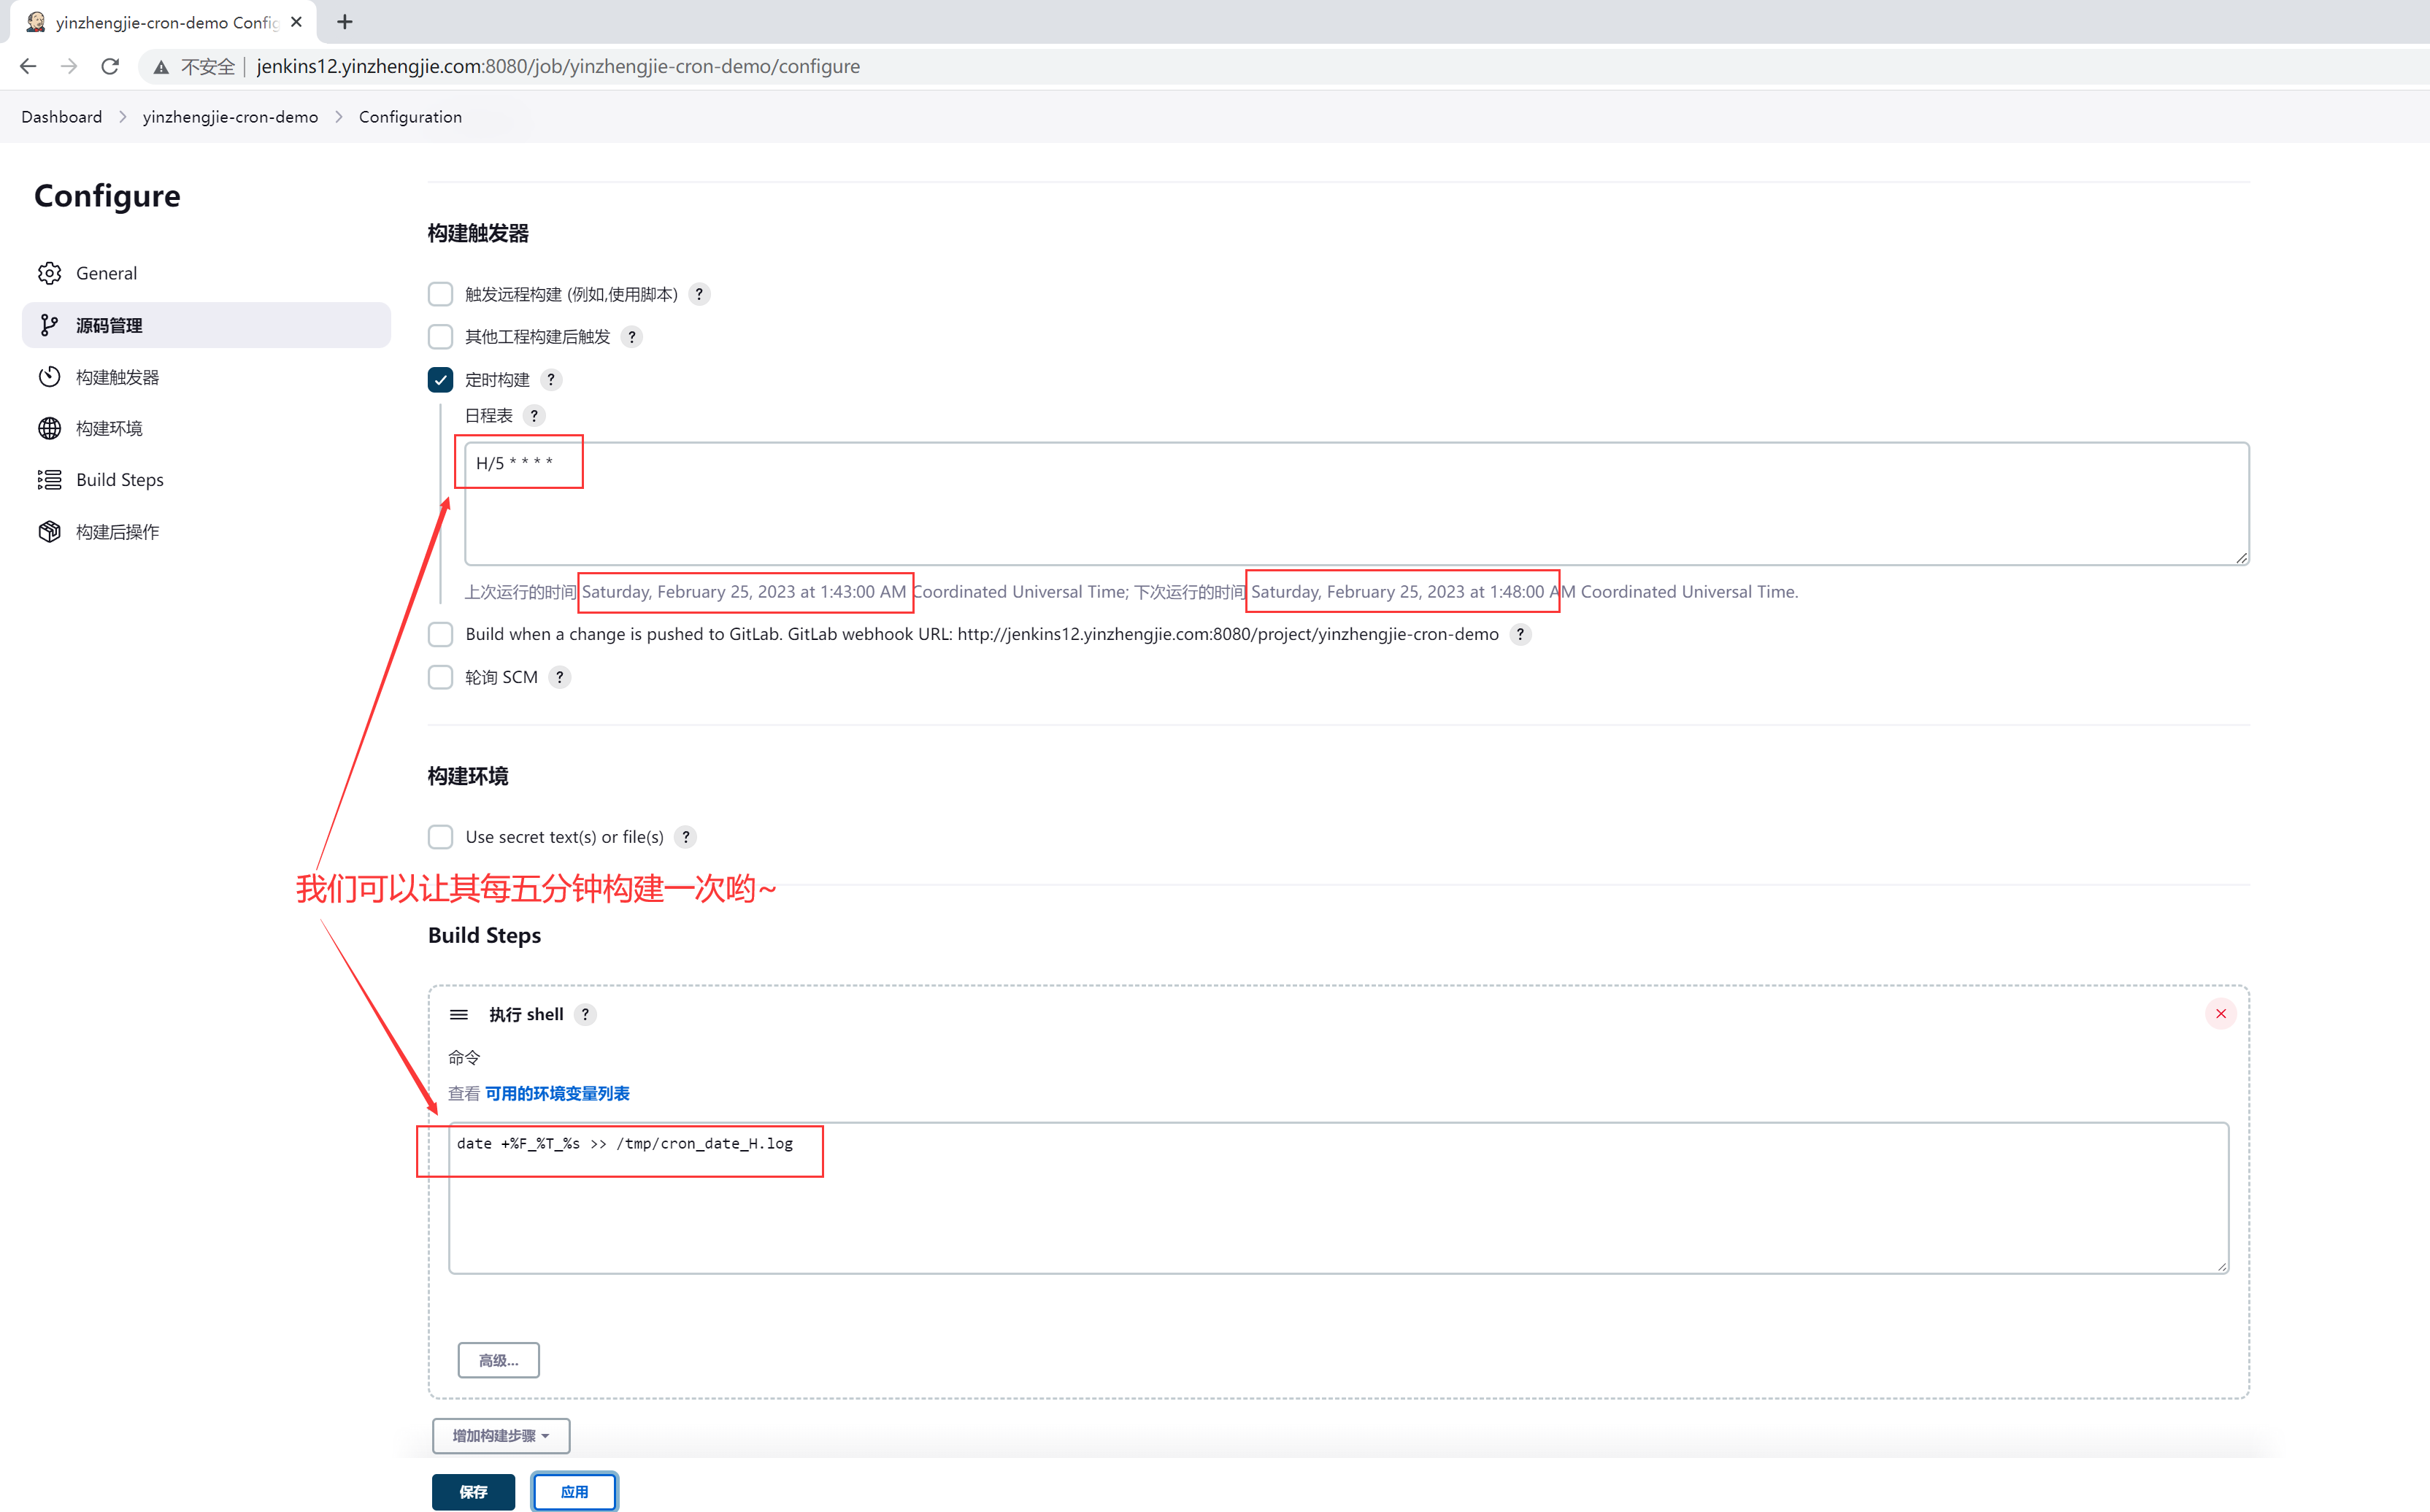This screenshot has width=2430, height=1512.
Task: Click the help icon next to 轮询 SCM
Action: pyautogui.click(x=560, y=677)
